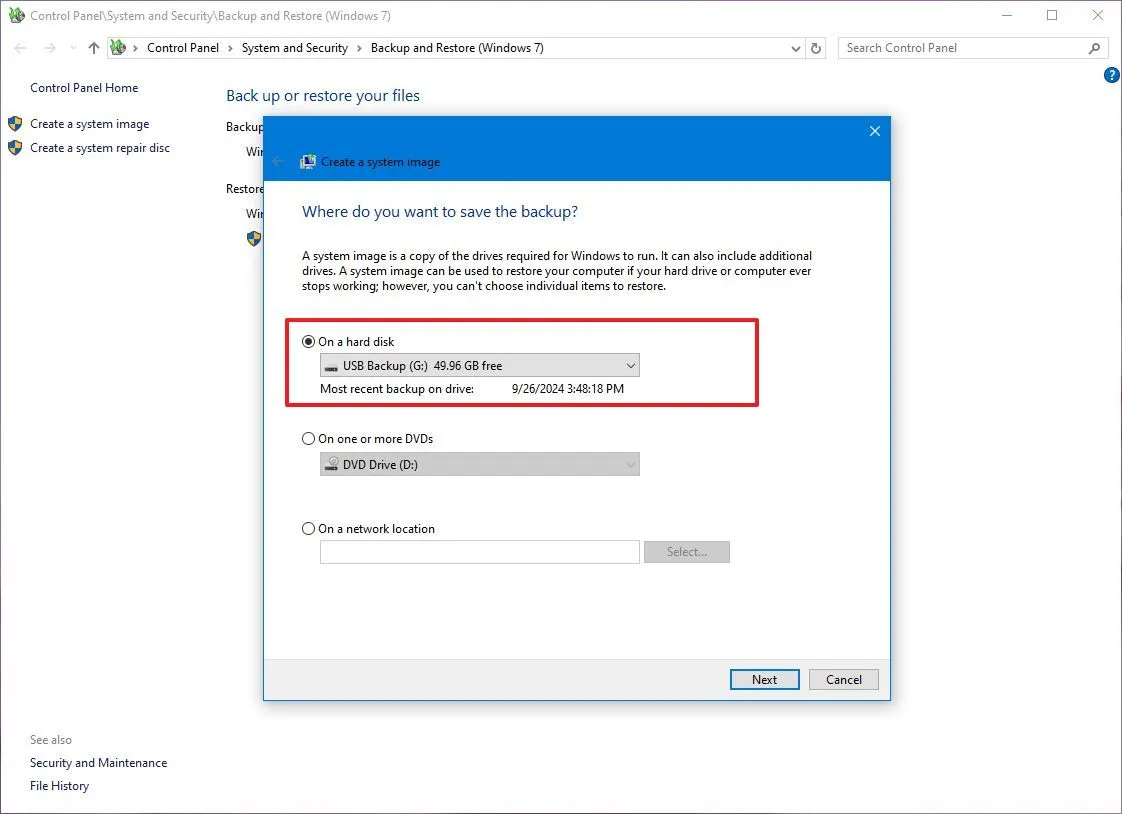Click the refresh icon beside the address bar
Viewport: 1122px width, 814px height.
point(815,47)
